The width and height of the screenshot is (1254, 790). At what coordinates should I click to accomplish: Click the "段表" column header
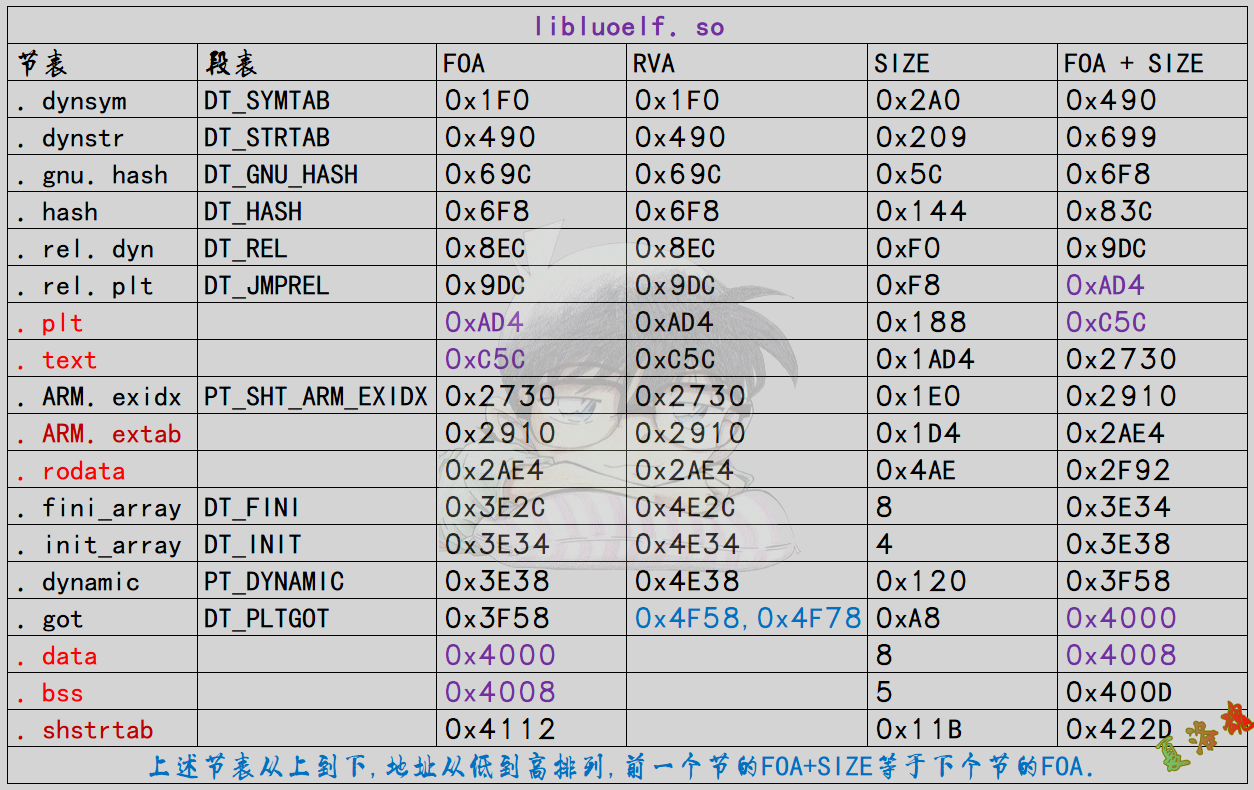(x=231, y=64)
